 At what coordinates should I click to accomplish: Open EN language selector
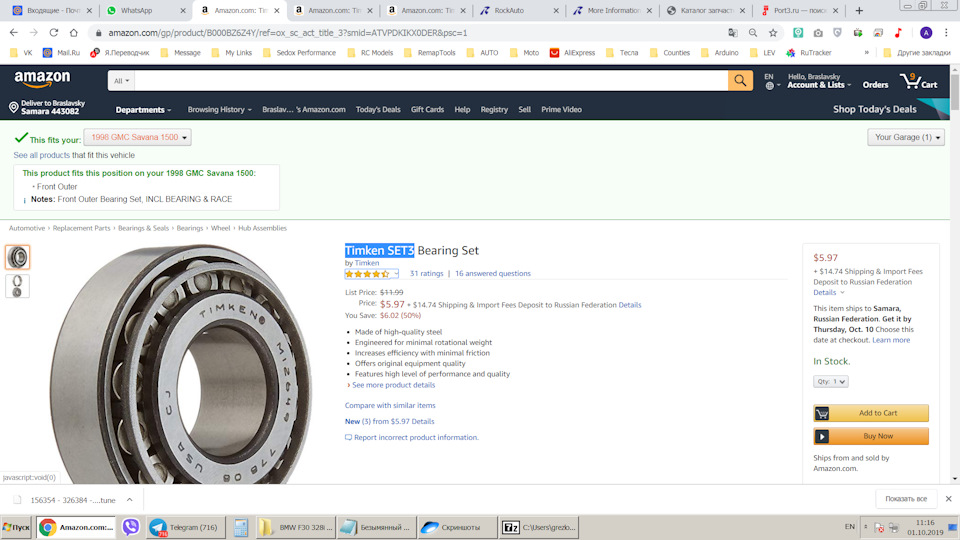pyautogui.click(x=771, y=81)
